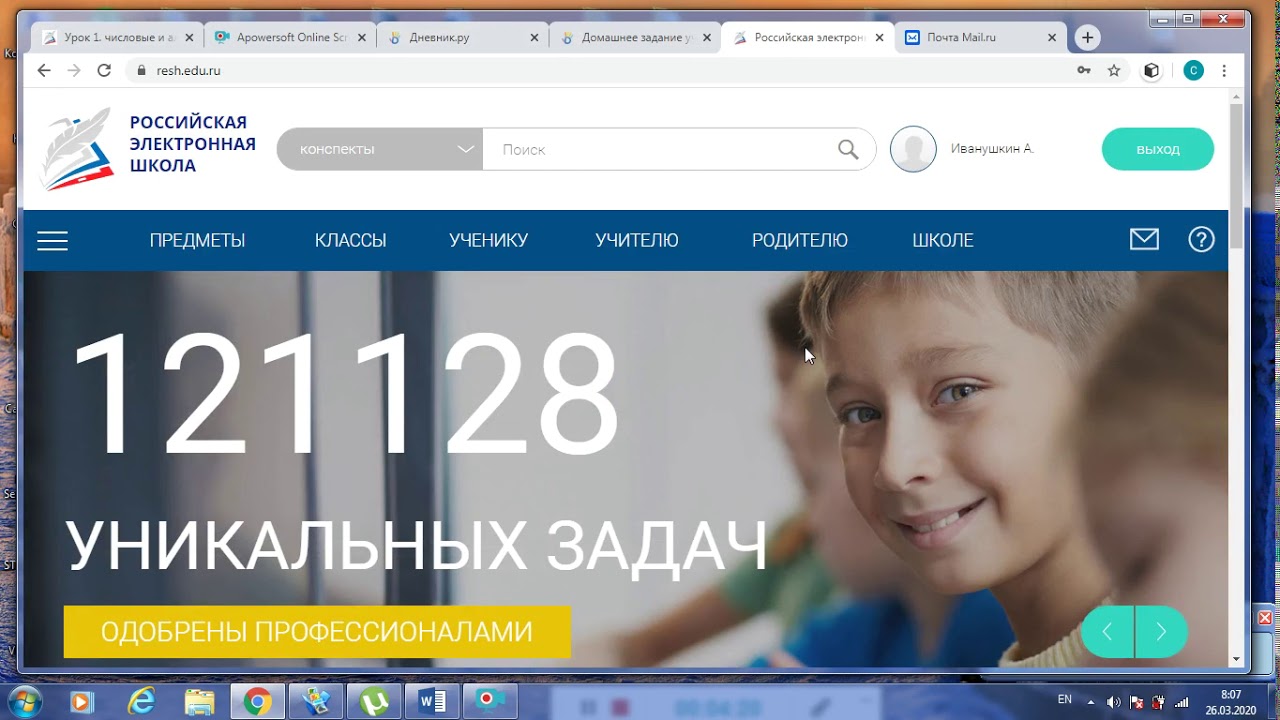The width and height of the screenshot is (1280, 720).
Task: Click the Российская электронная школа logo
Action: tap(148, 148)
